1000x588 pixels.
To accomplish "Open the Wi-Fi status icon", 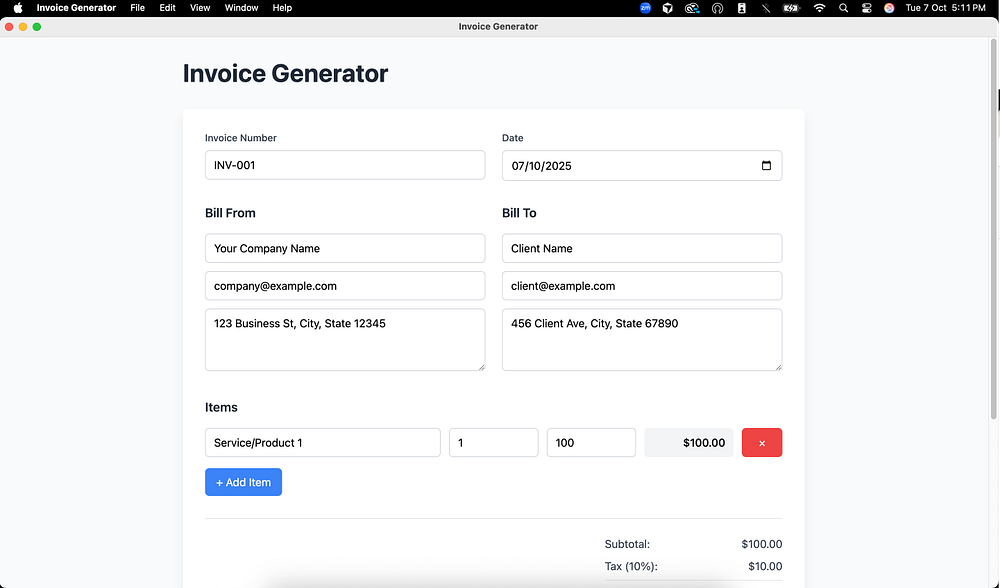I will tap(820, 8).
